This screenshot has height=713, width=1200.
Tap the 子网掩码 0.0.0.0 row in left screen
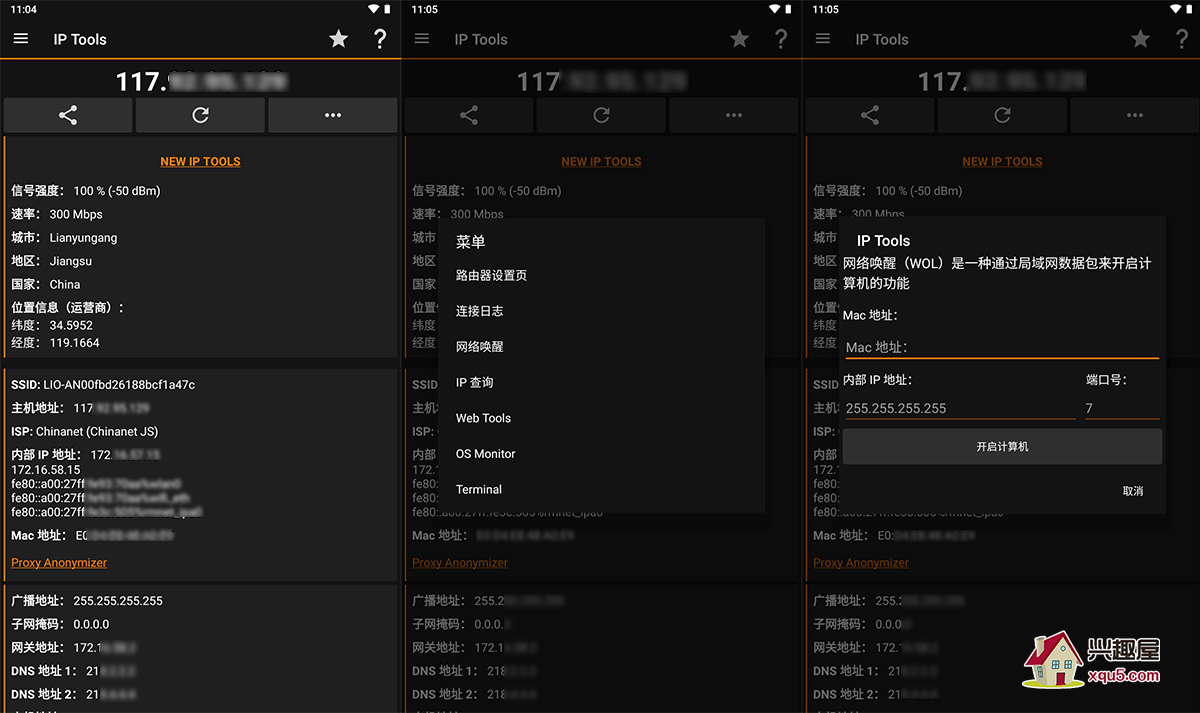click(x=60, y=624)
